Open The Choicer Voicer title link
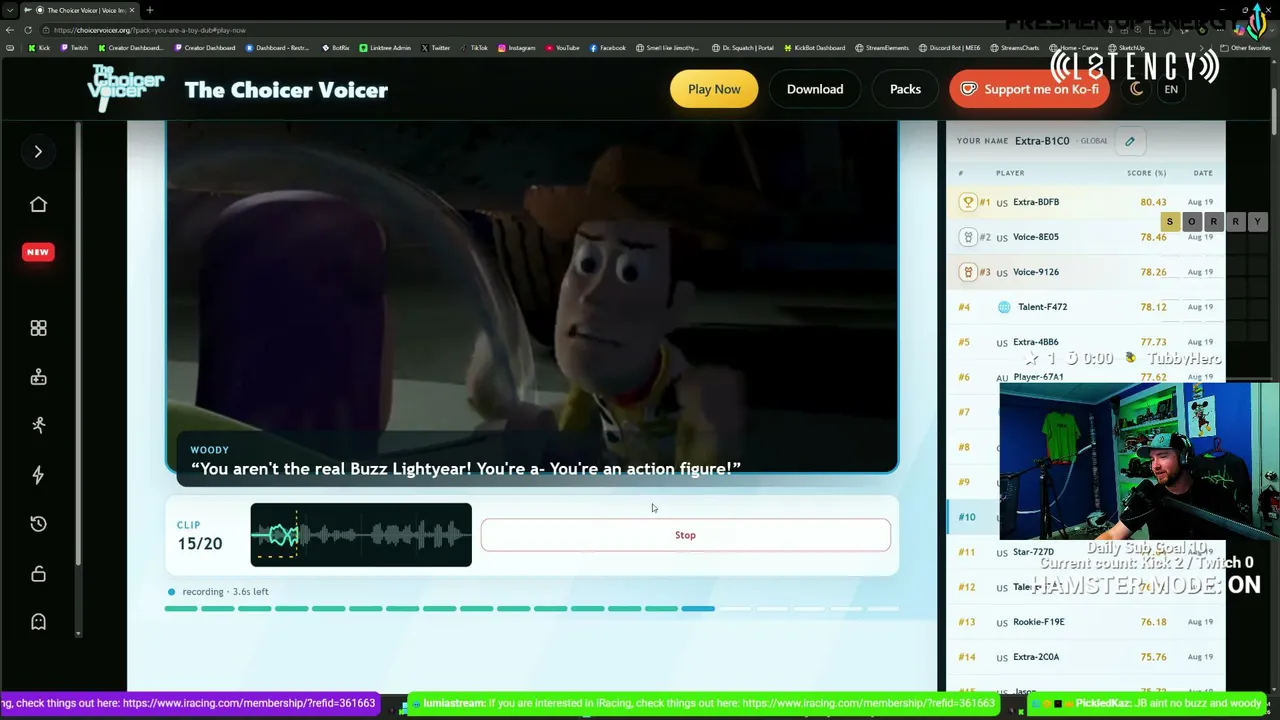The width and height of the screenshot is (1280, 720). (x=286, y=90)
